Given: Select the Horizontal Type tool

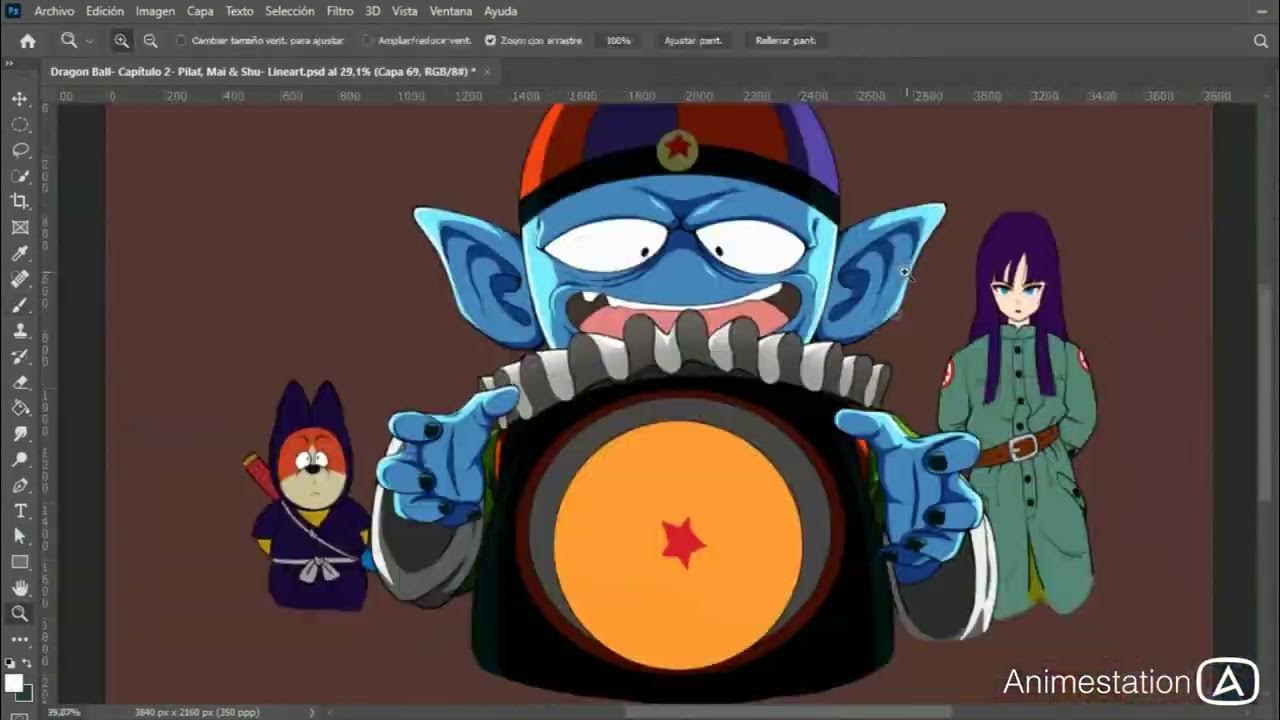Looking at the screenshot, I should [x=20, y=511].
